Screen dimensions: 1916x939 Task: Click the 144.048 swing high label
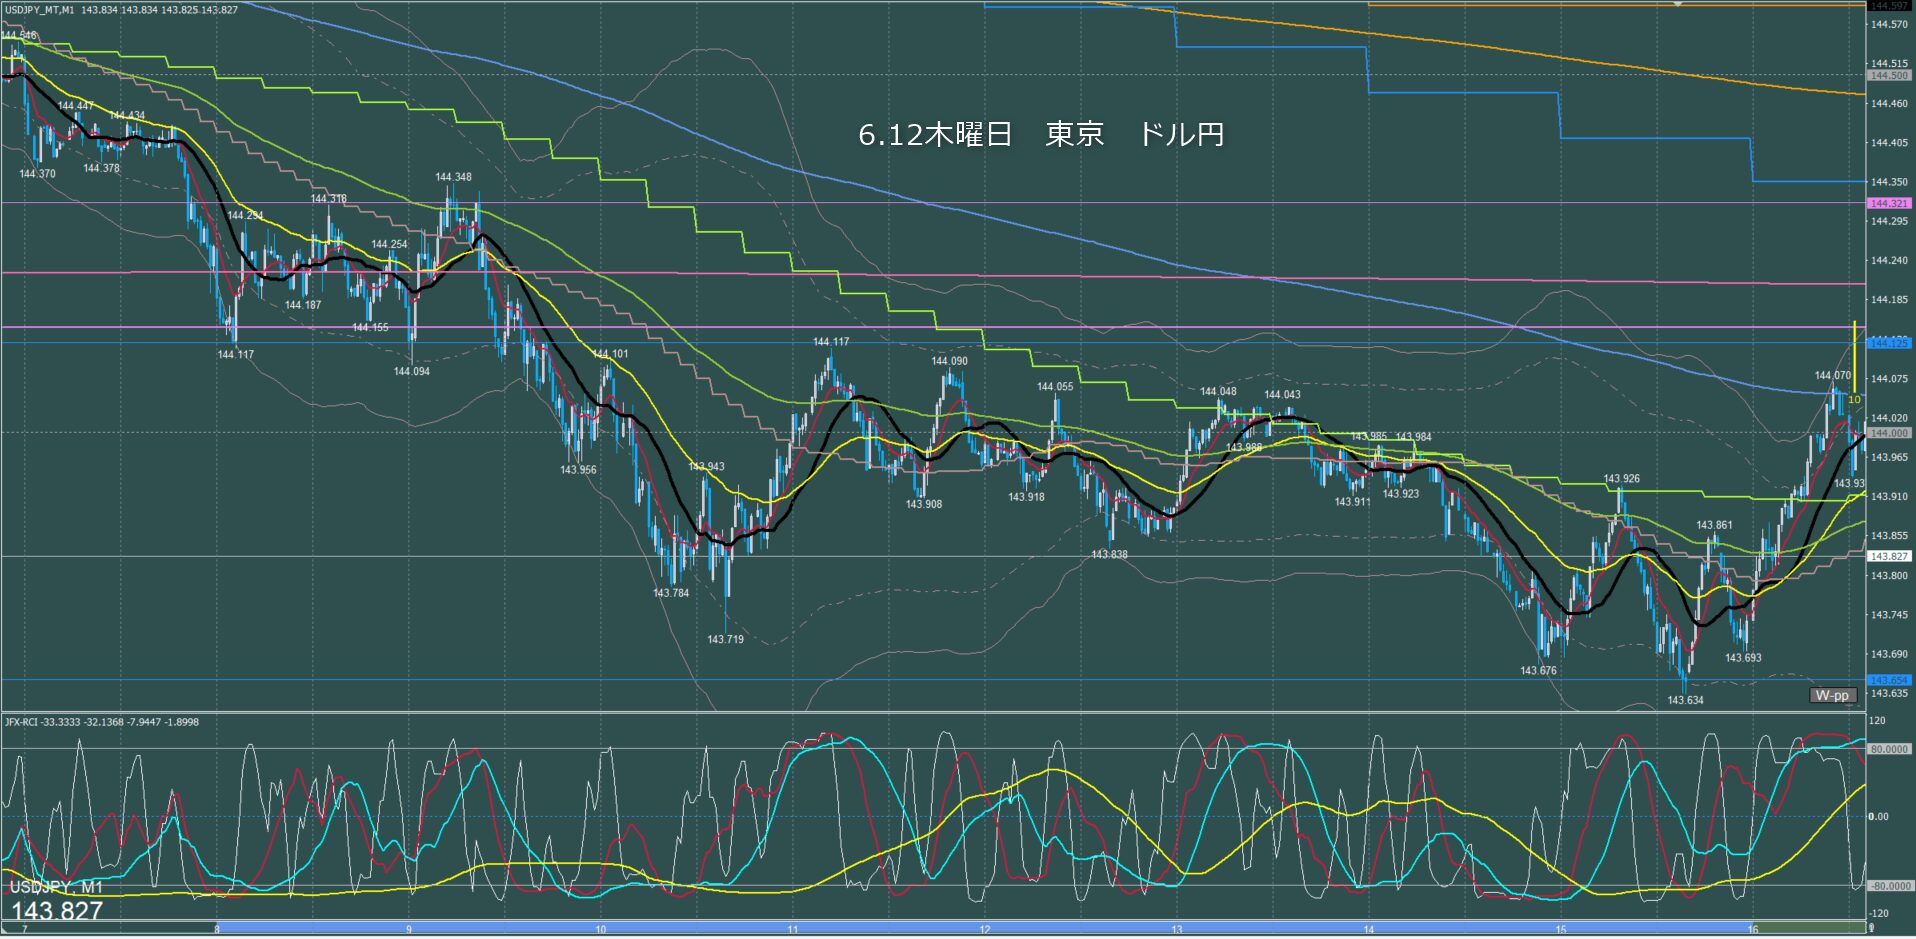[x=1218, y=392]
